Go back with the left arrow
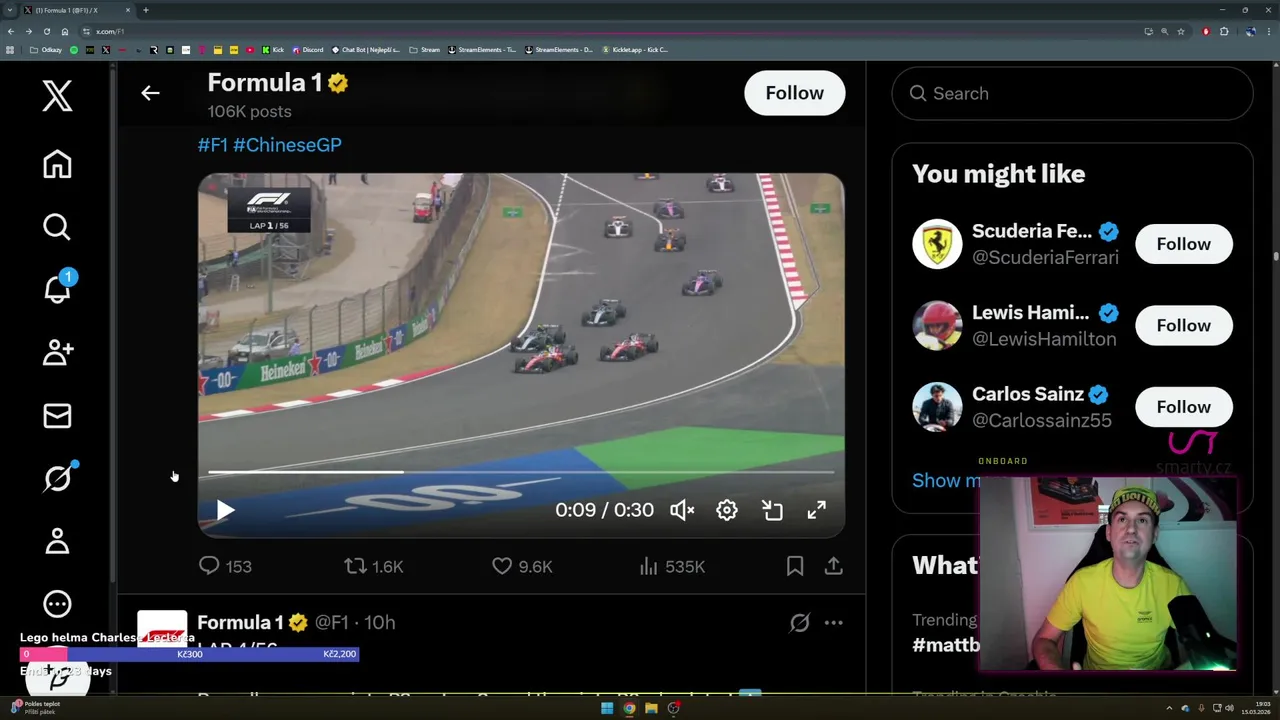The height and width of the screenshot is (720, 1280). [150, 93]
